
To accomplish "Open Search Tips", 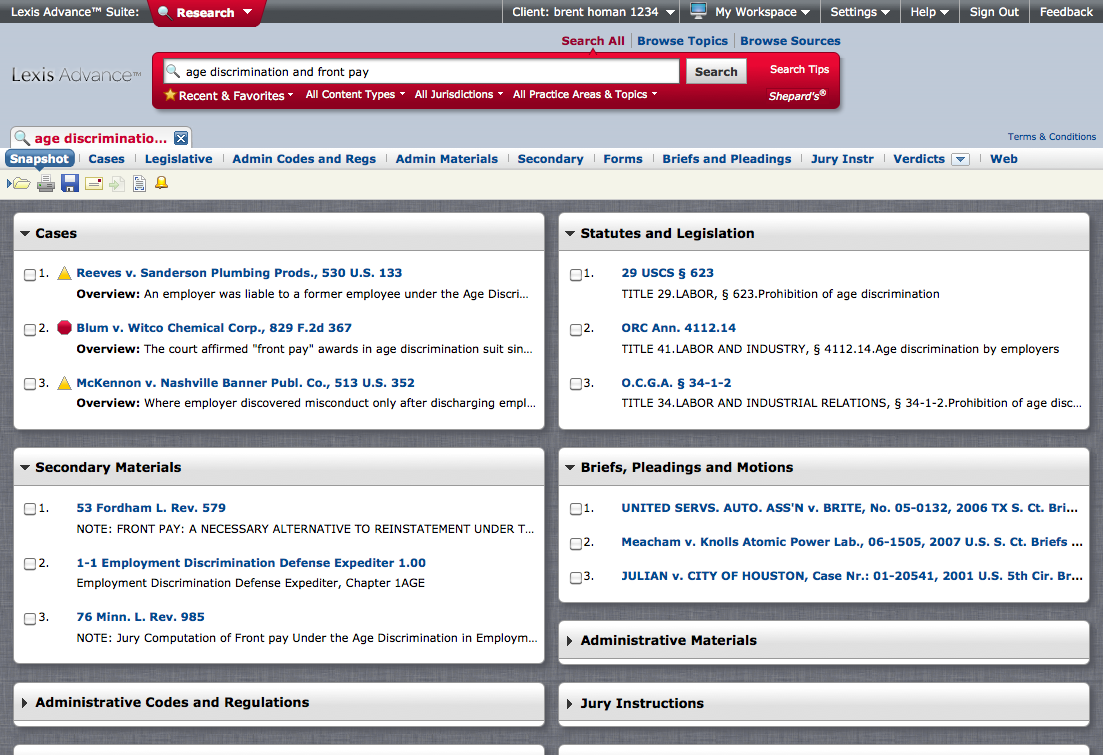I will point(799,69).
